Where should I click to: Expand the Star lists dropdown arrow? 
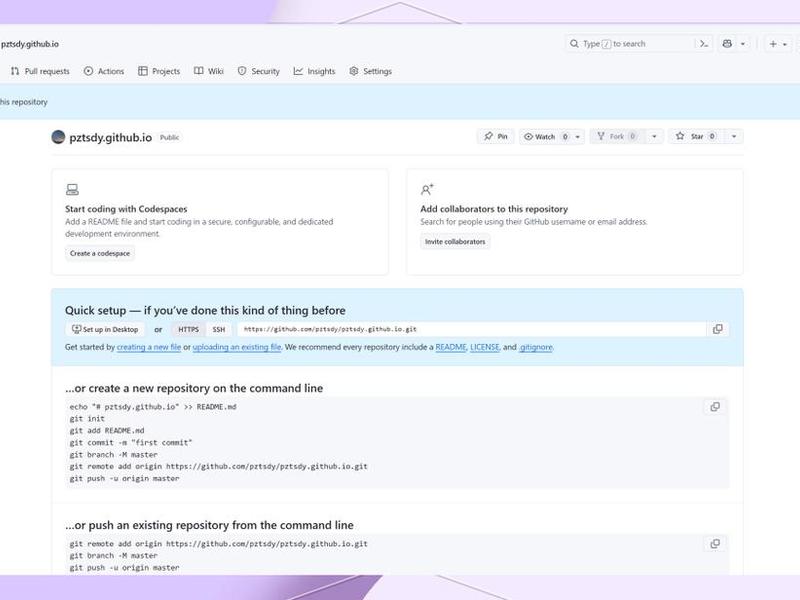point(734,136)
